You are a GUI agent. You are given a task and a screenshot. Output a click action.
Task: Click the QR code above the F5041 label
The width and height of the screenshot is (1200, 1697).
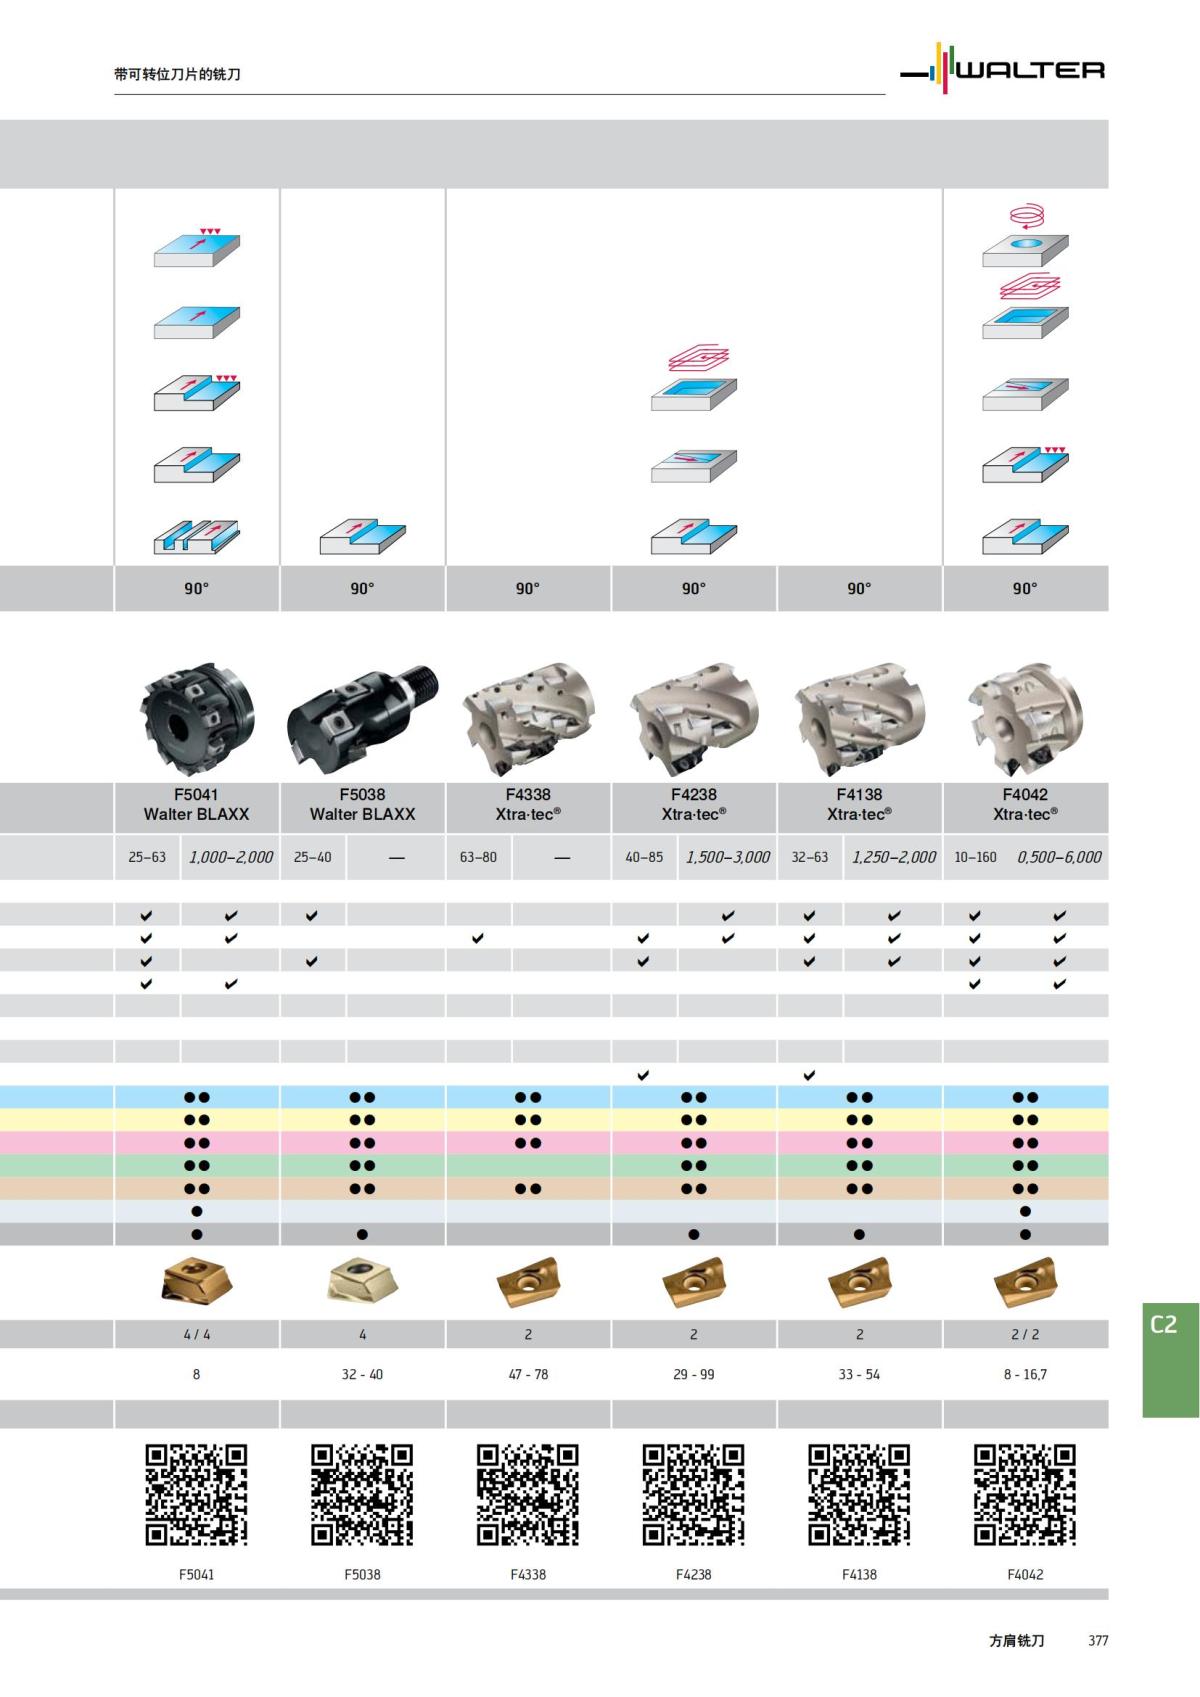[197, 1495]
